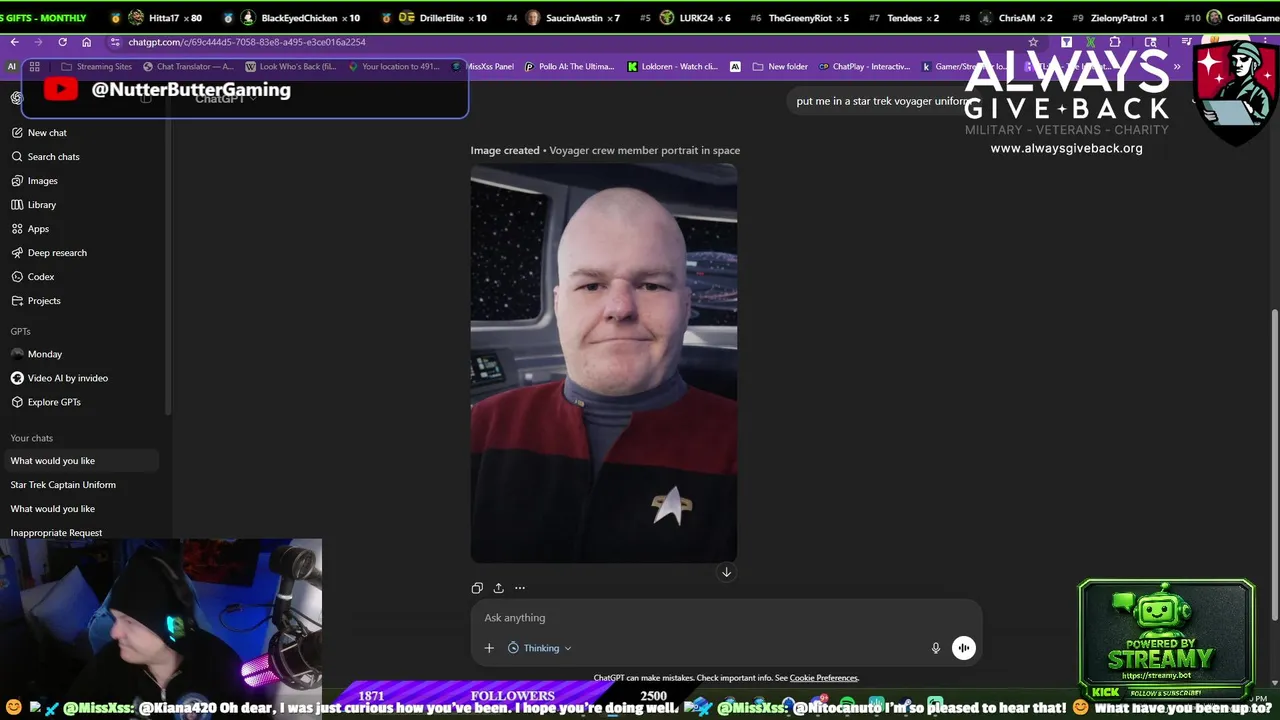Jump to latest message with the down arrow
Screen dimensions: 1280x720
[727, 572]
